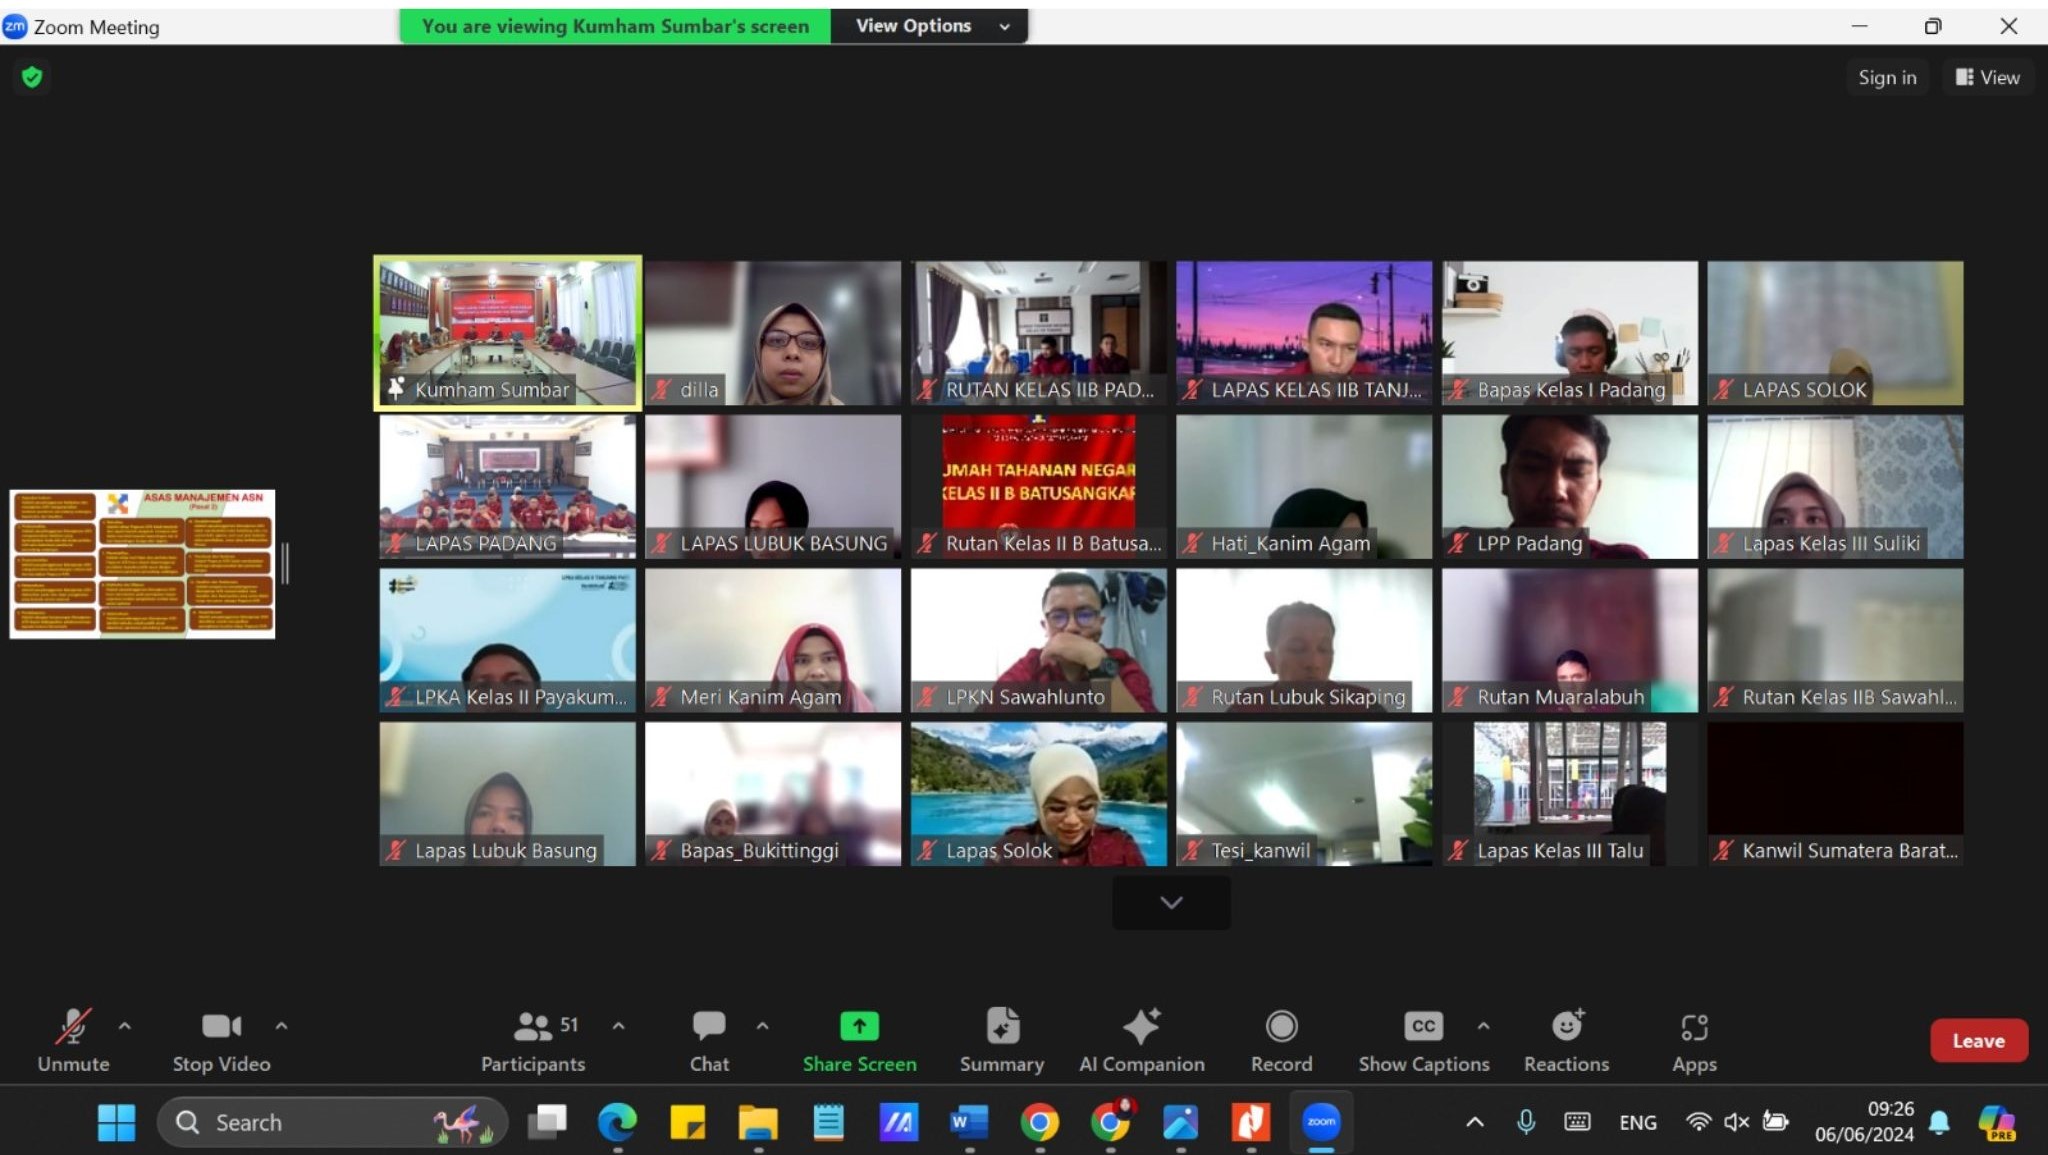Open Copilot preview icon on taskbar
Viewport: 2048px width, 1155px height.
1996,1122
